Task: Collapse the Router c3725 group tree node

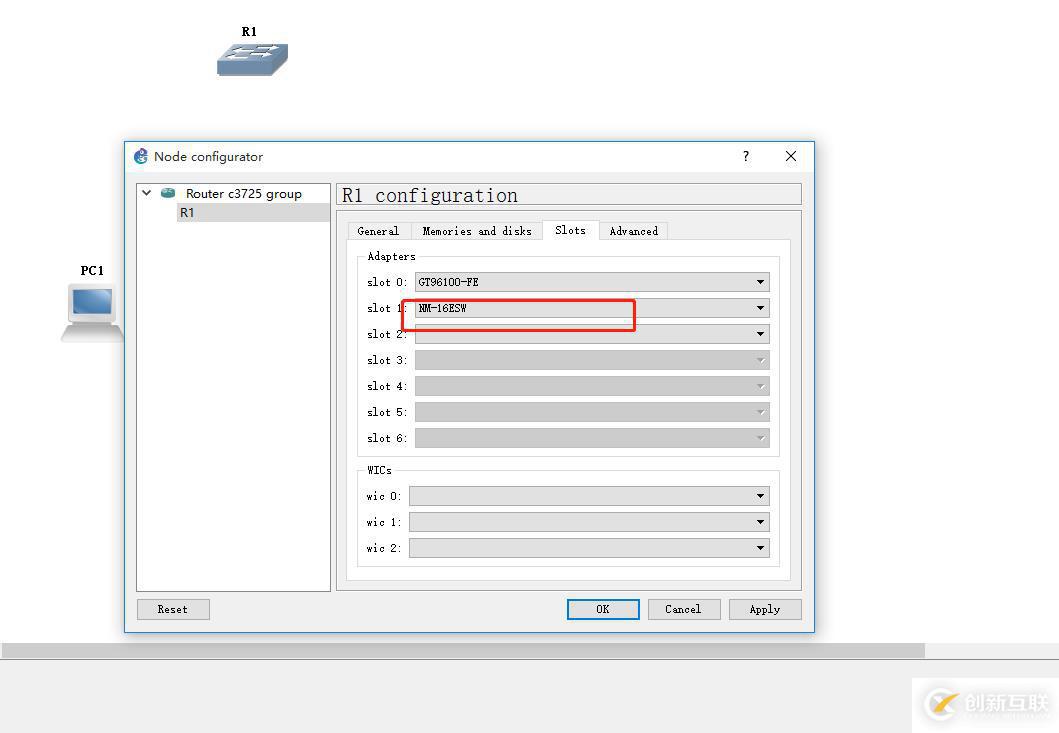Action: pyautogui.click(x=147, y=193)
